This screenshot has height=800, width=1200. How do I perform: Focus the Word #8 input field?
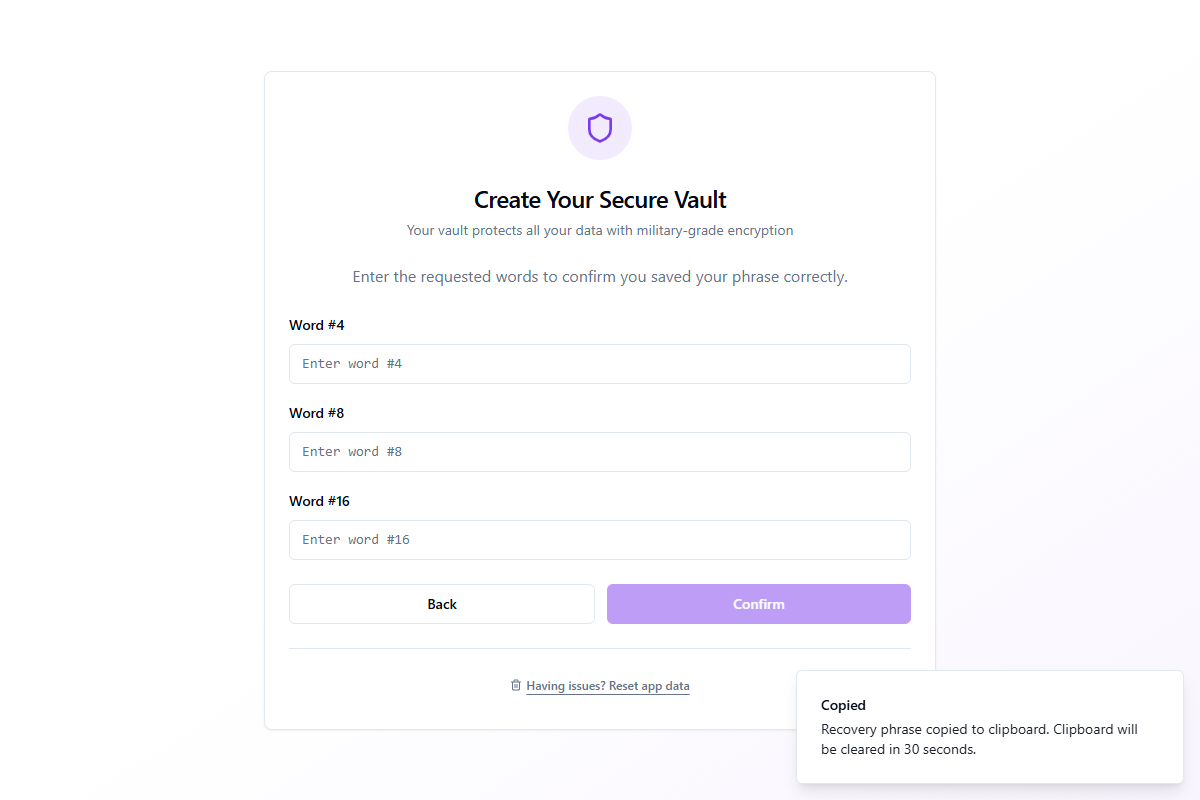[x=600, y=452]
